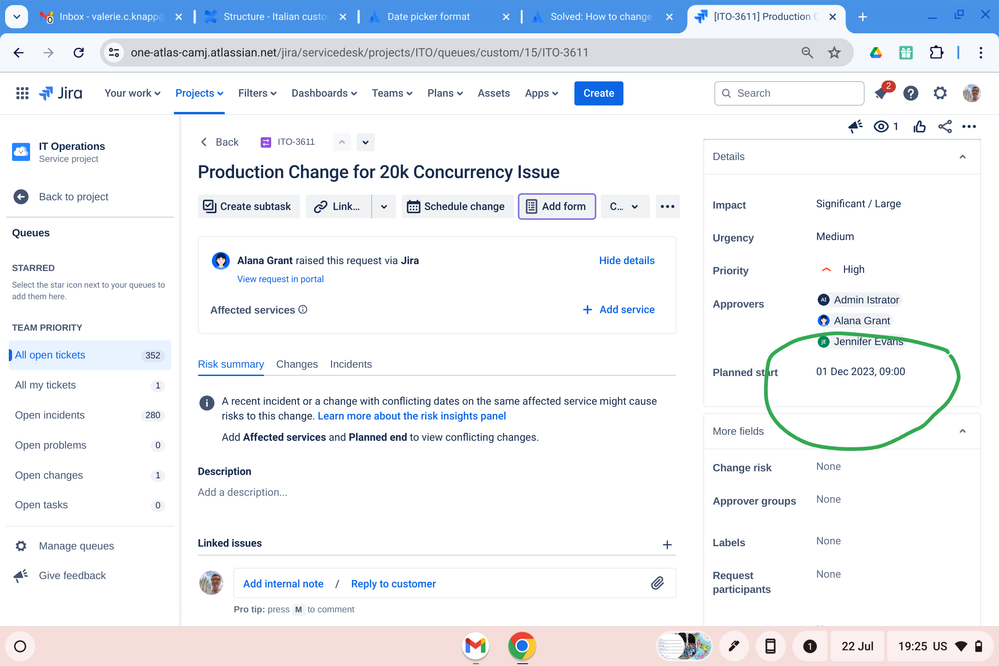This screenshot has width=999, height=666.
Task: Click the Create button
Action: 599,93
